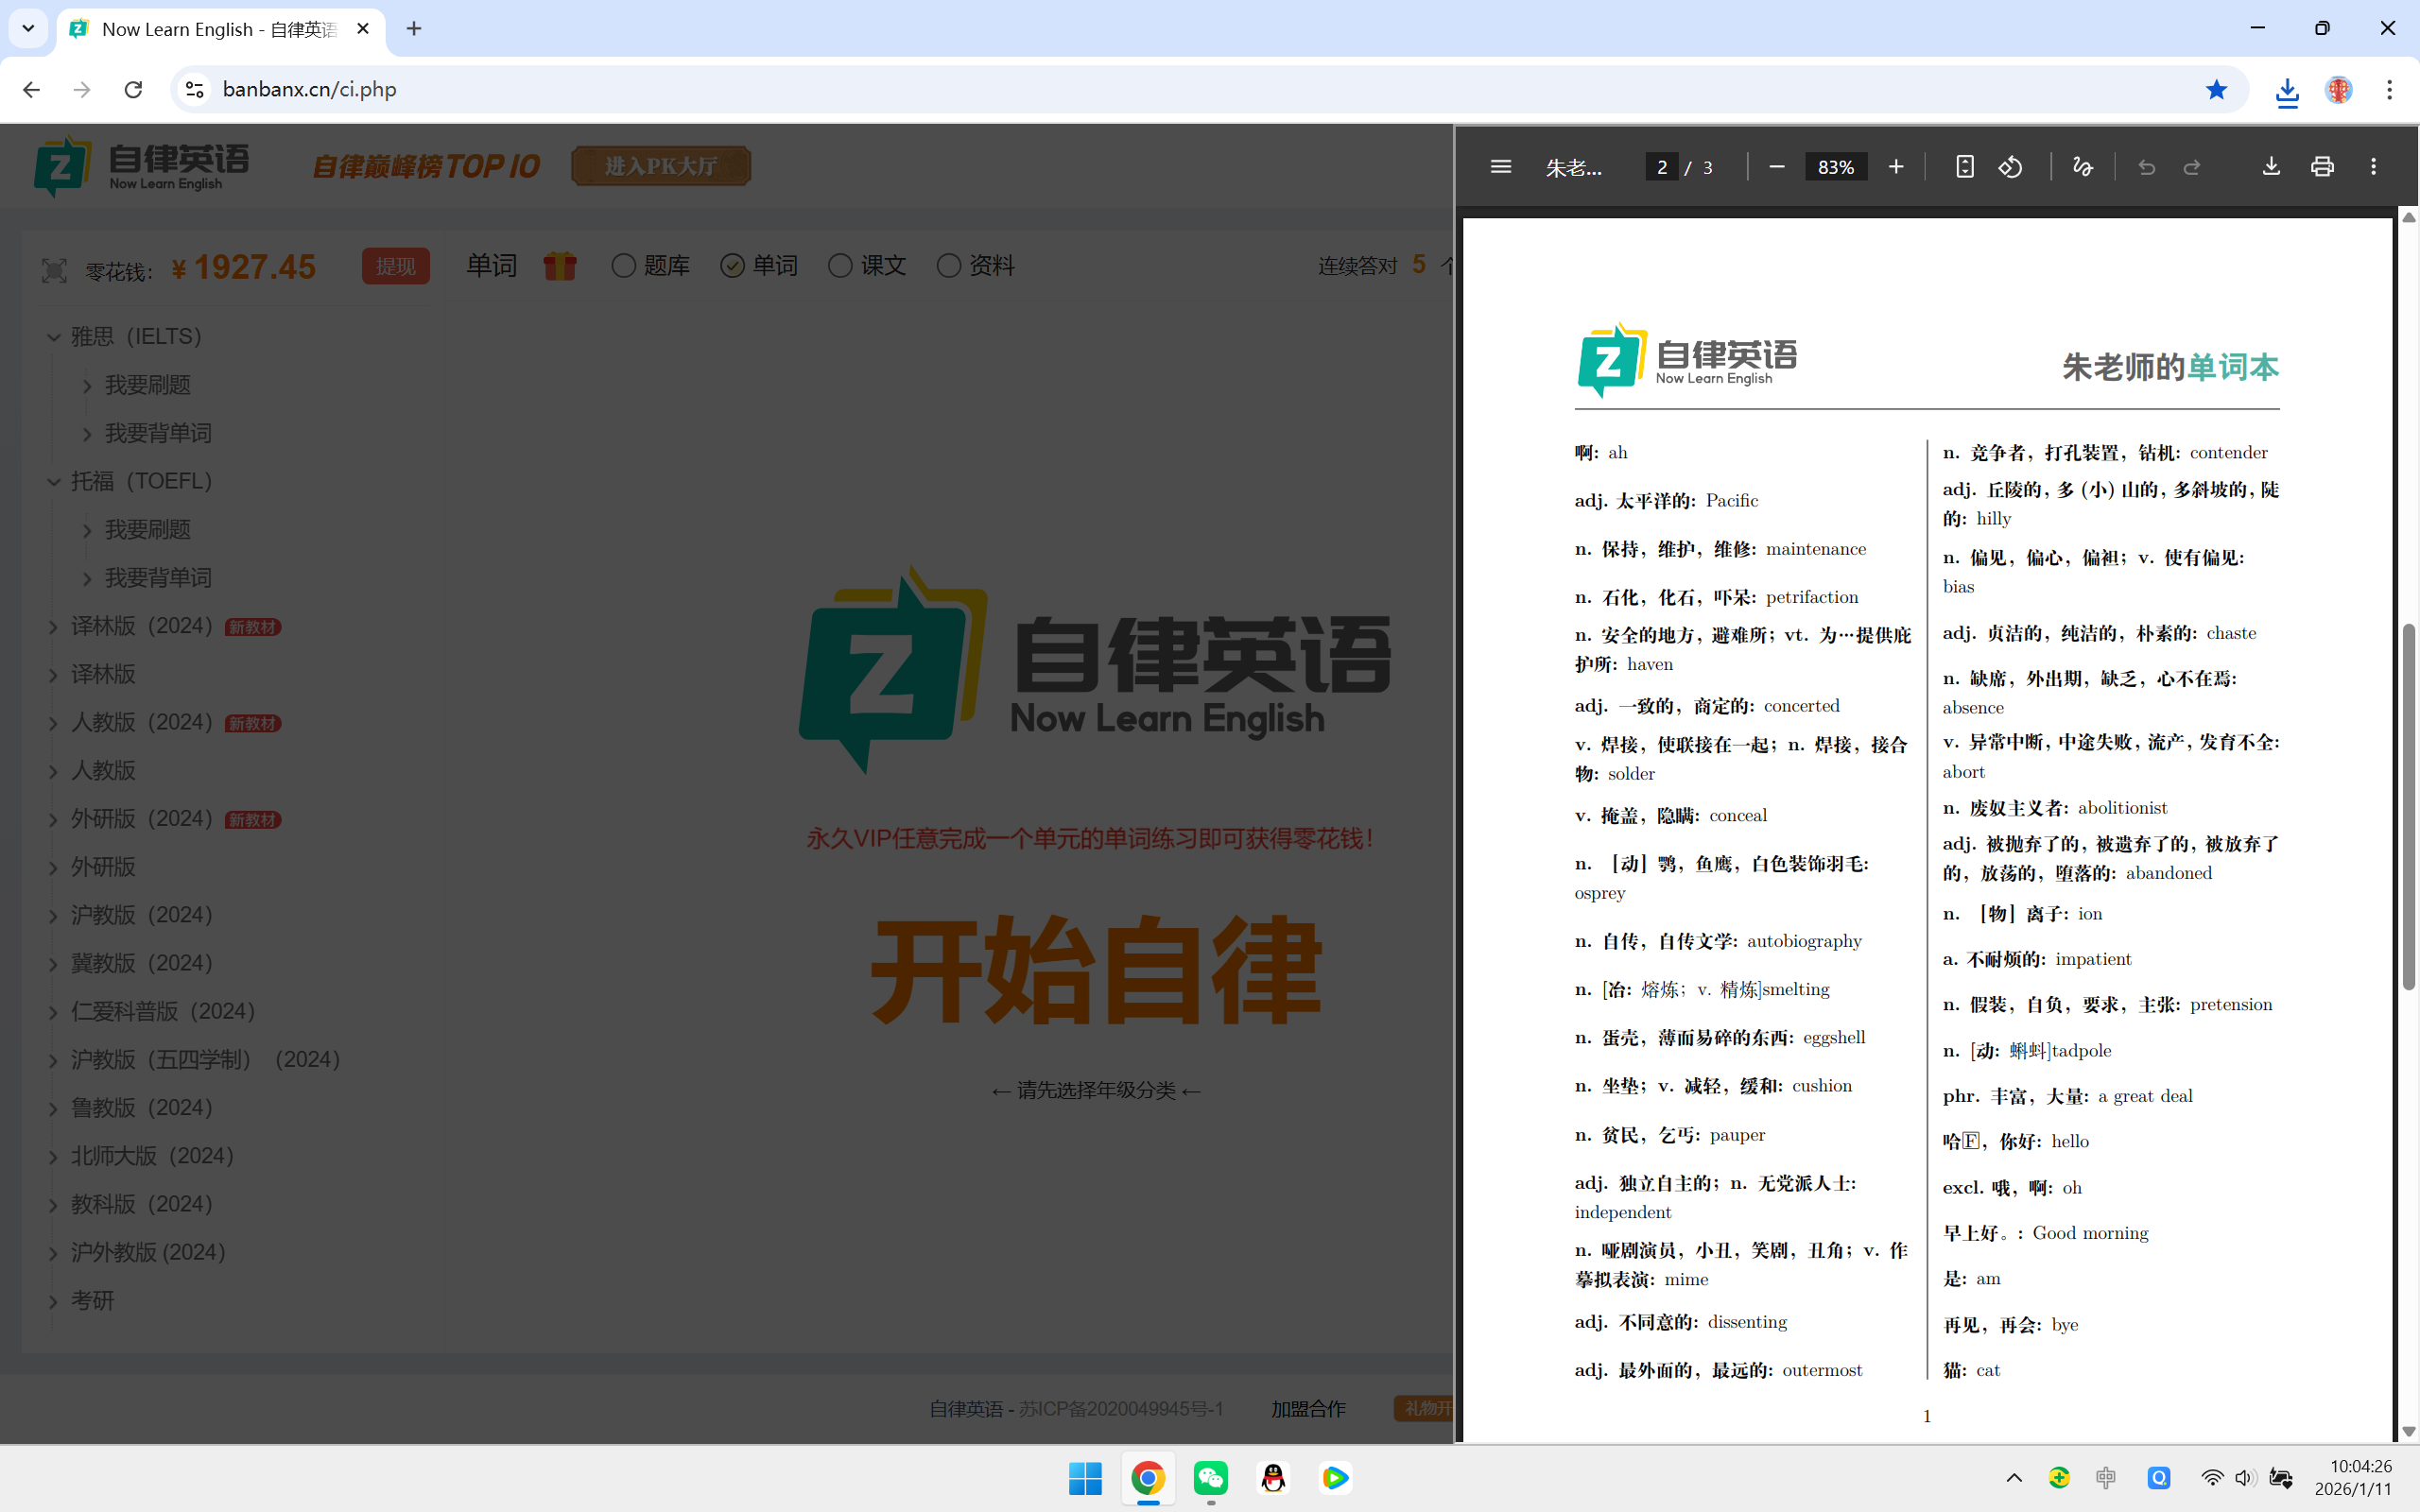Select the 题库 radio button
Image resolution: width=2420 pixels, height=1512 pixels.
click(624, 266)
